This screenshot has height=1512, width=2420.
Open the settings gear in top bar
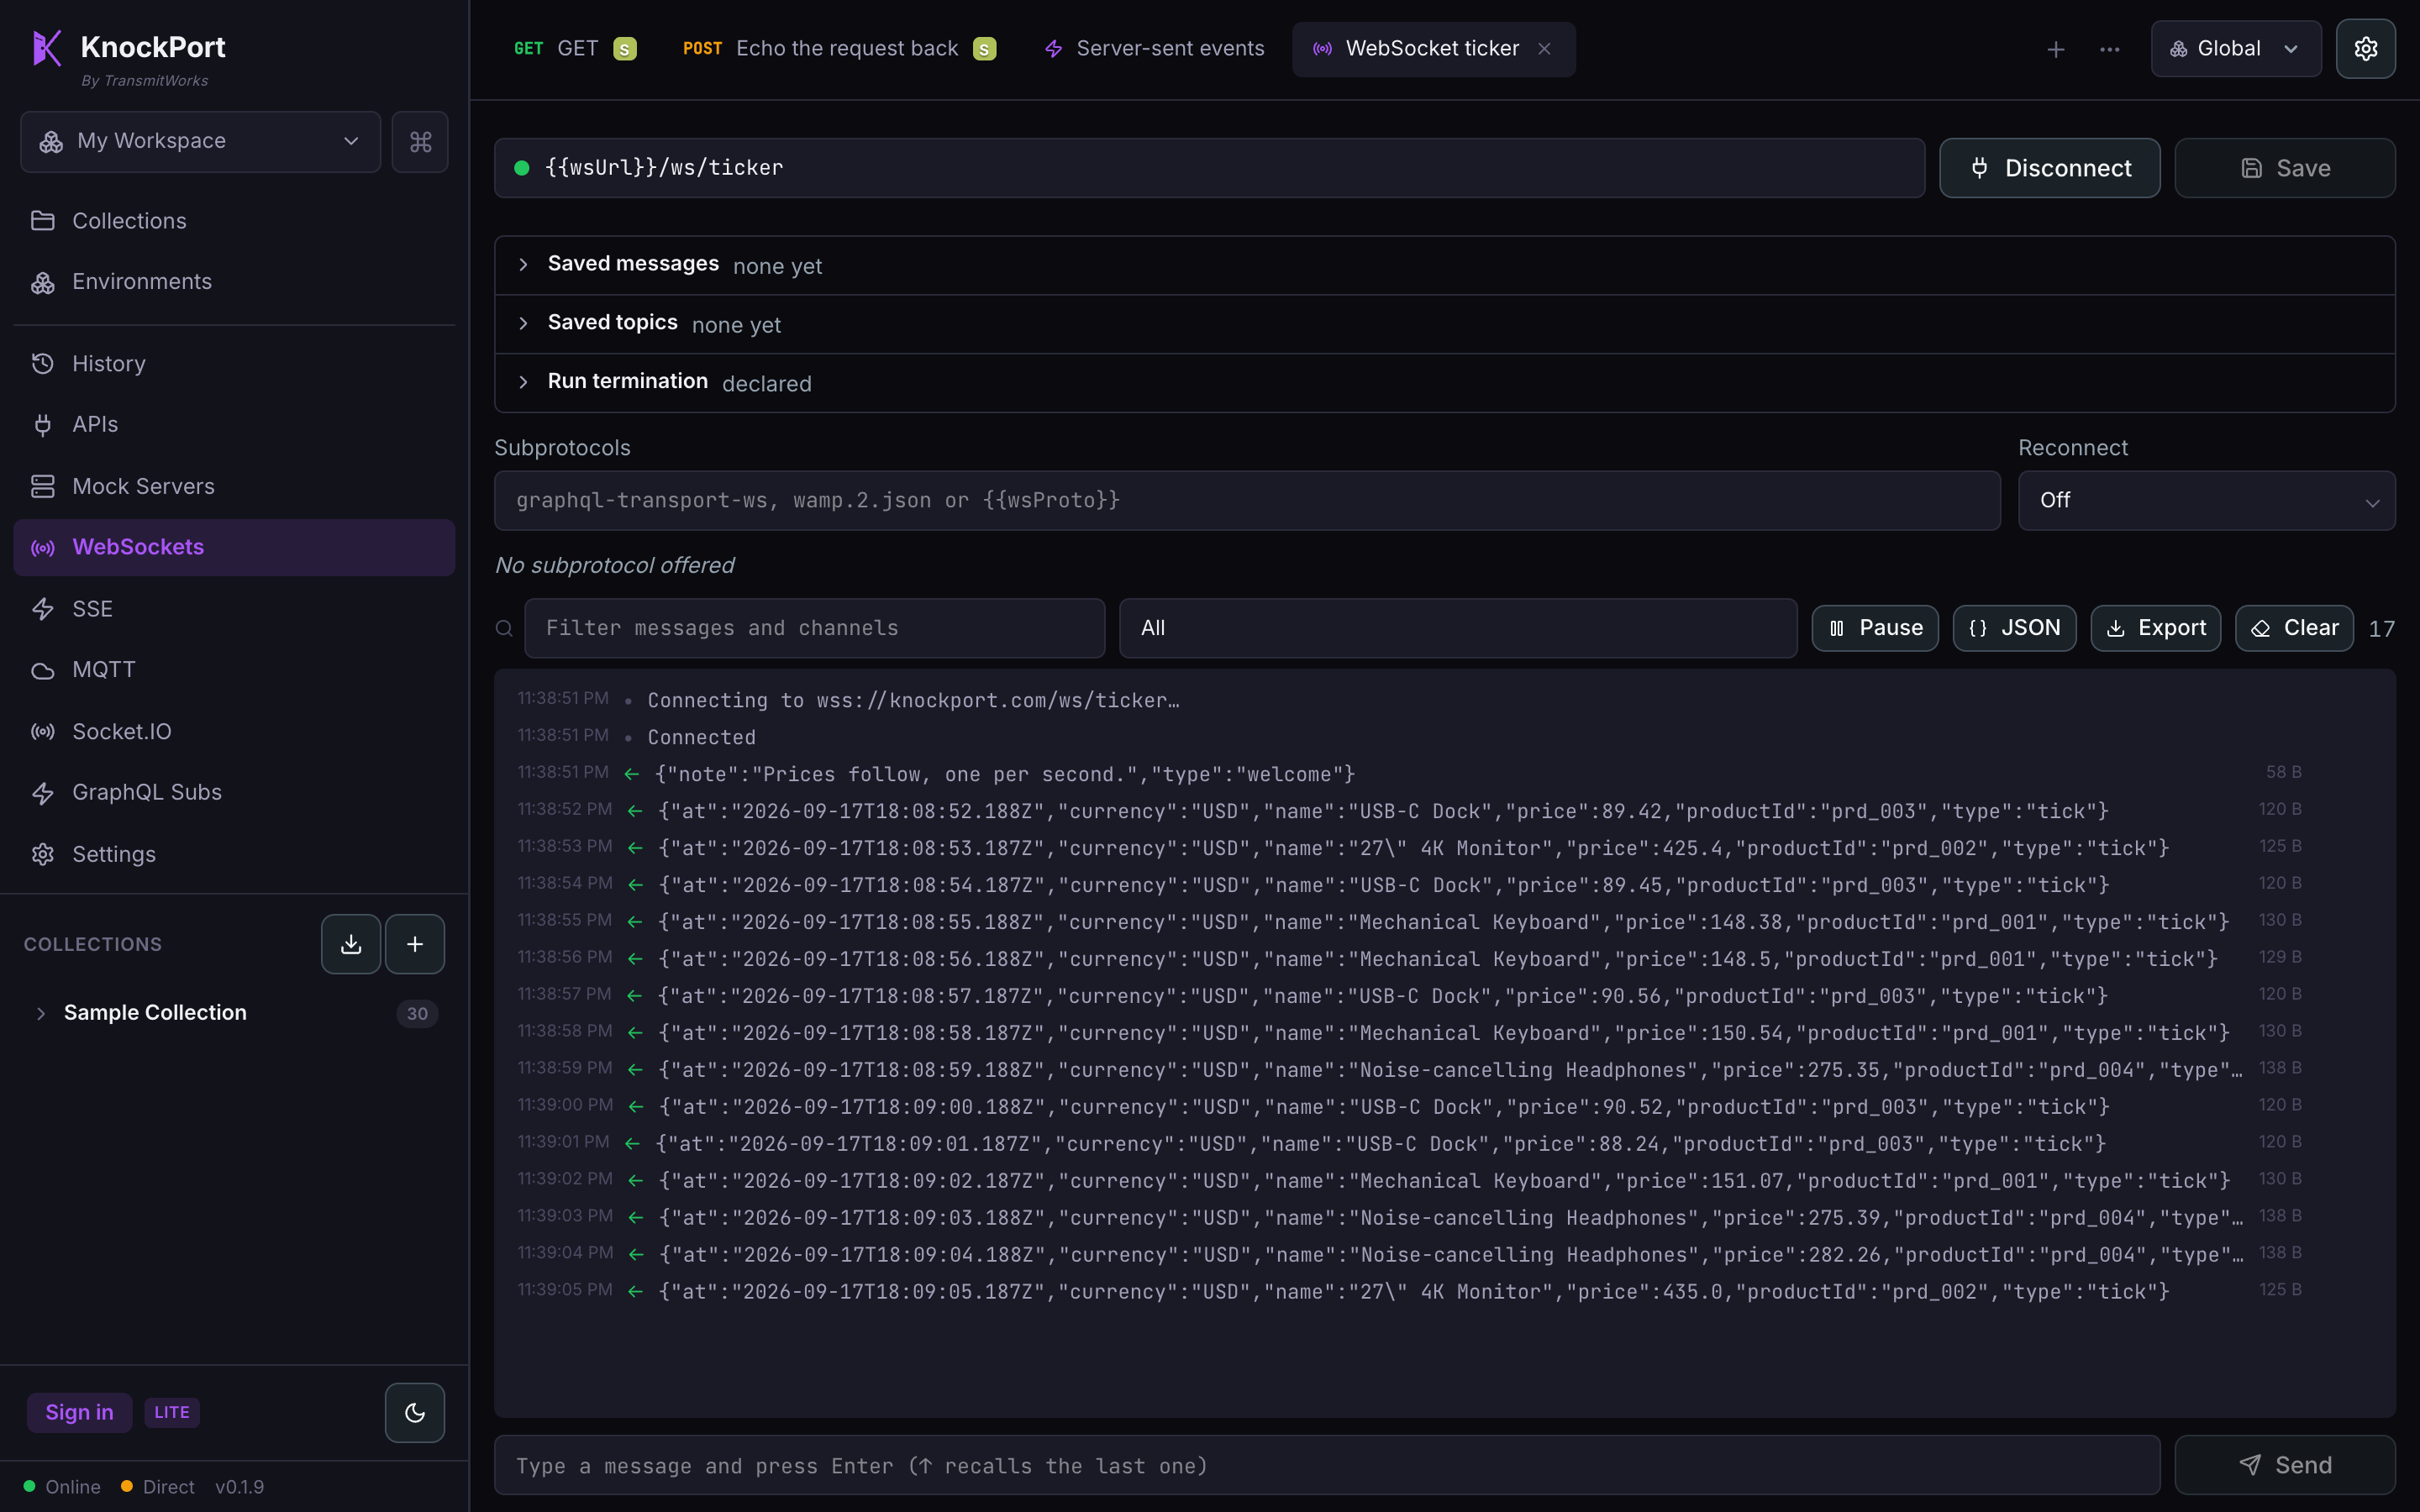(2365, 49)
